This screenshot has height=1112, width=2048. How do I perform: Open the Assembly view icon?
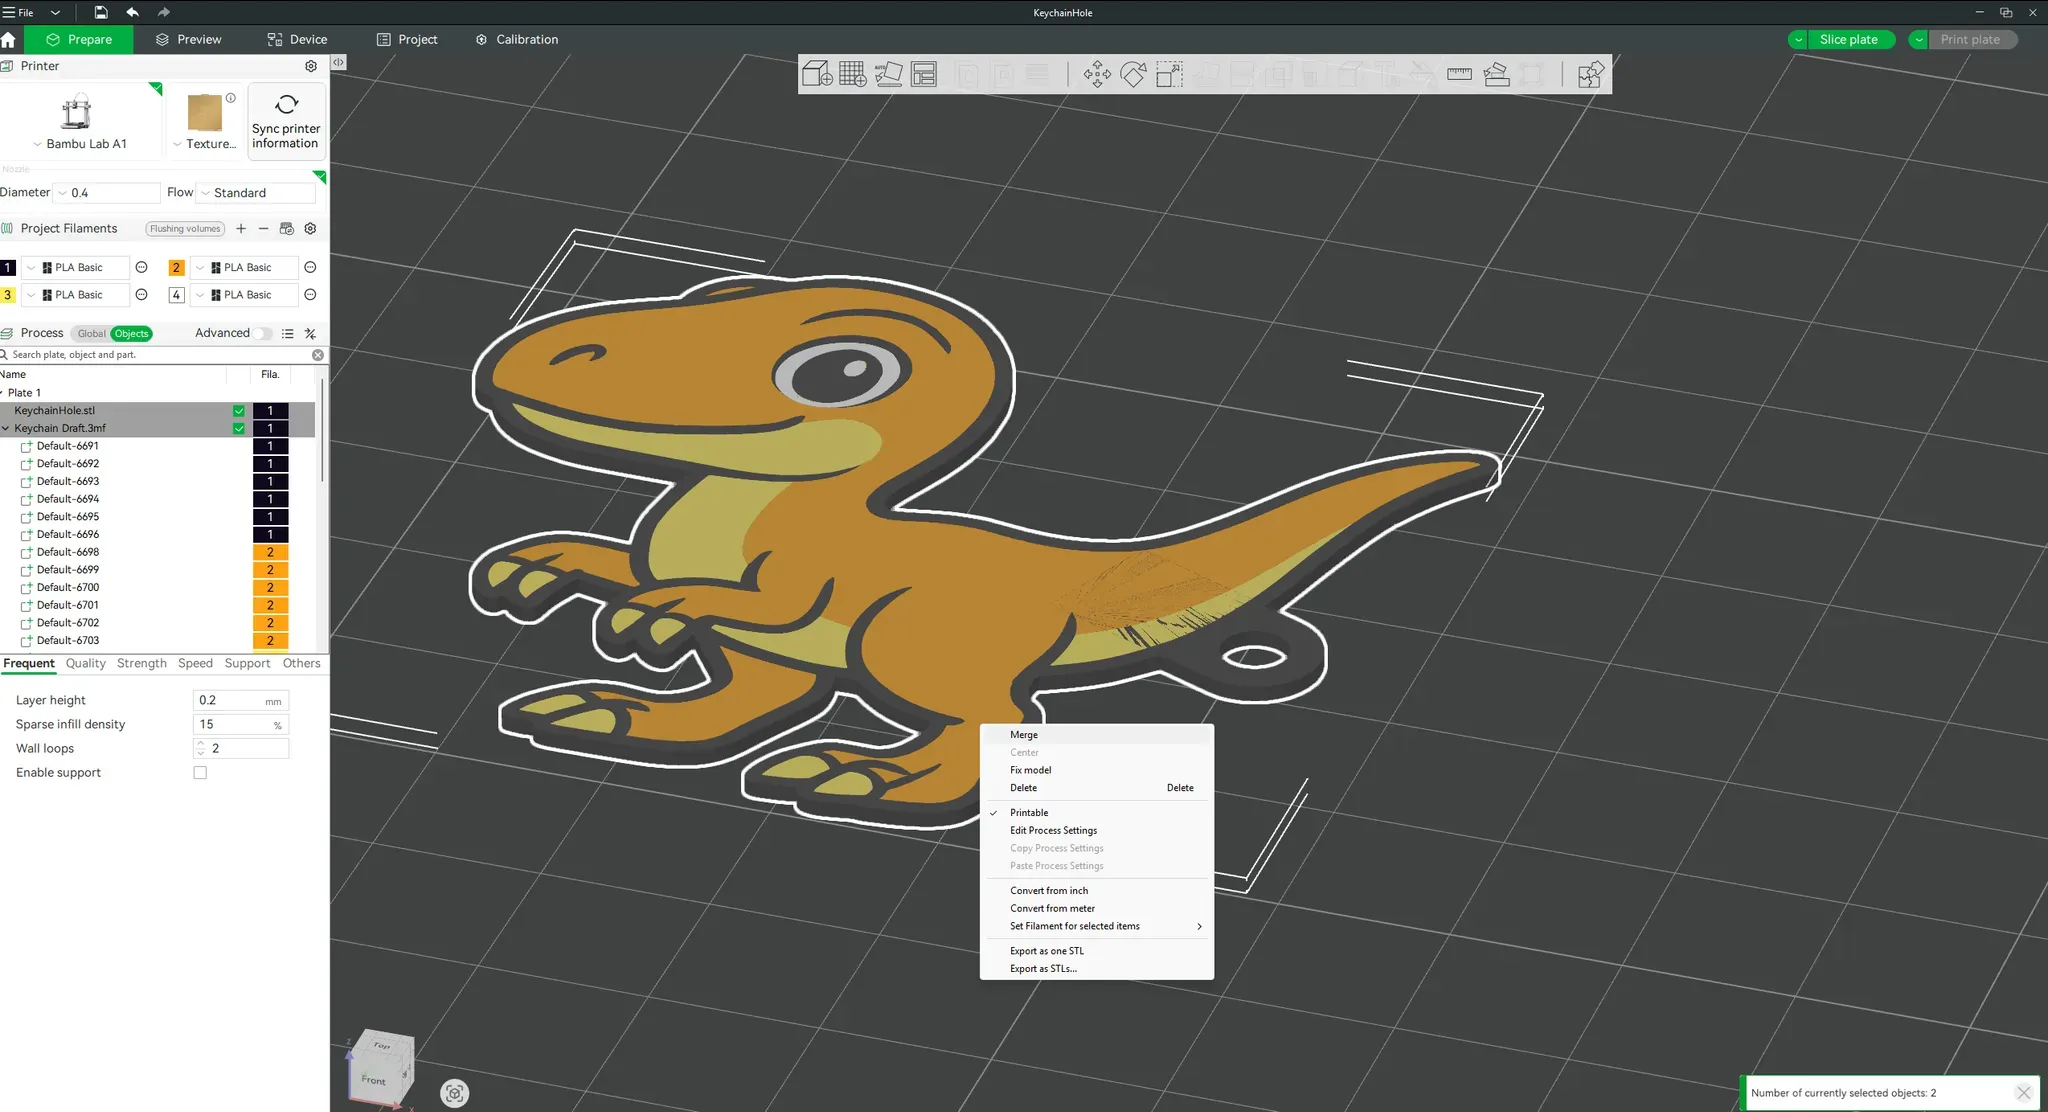[x=1589, y=74]
